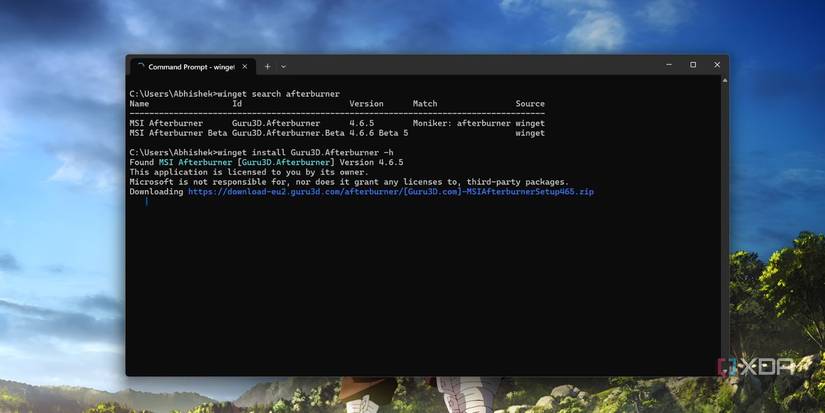Click the Guru3D.Afterburner.Beta package Id
Image resolution: width=825 pixels, height=413 pixels.
[288, 133]
